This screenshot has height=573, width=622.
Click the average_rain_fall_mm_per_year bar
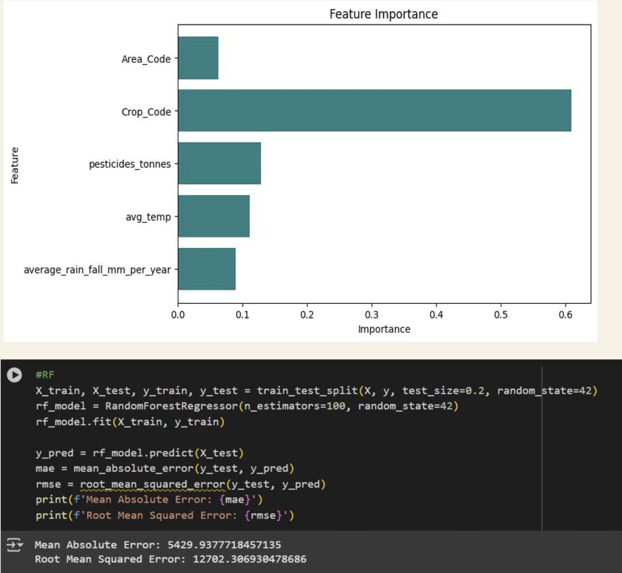pos(207,269)
